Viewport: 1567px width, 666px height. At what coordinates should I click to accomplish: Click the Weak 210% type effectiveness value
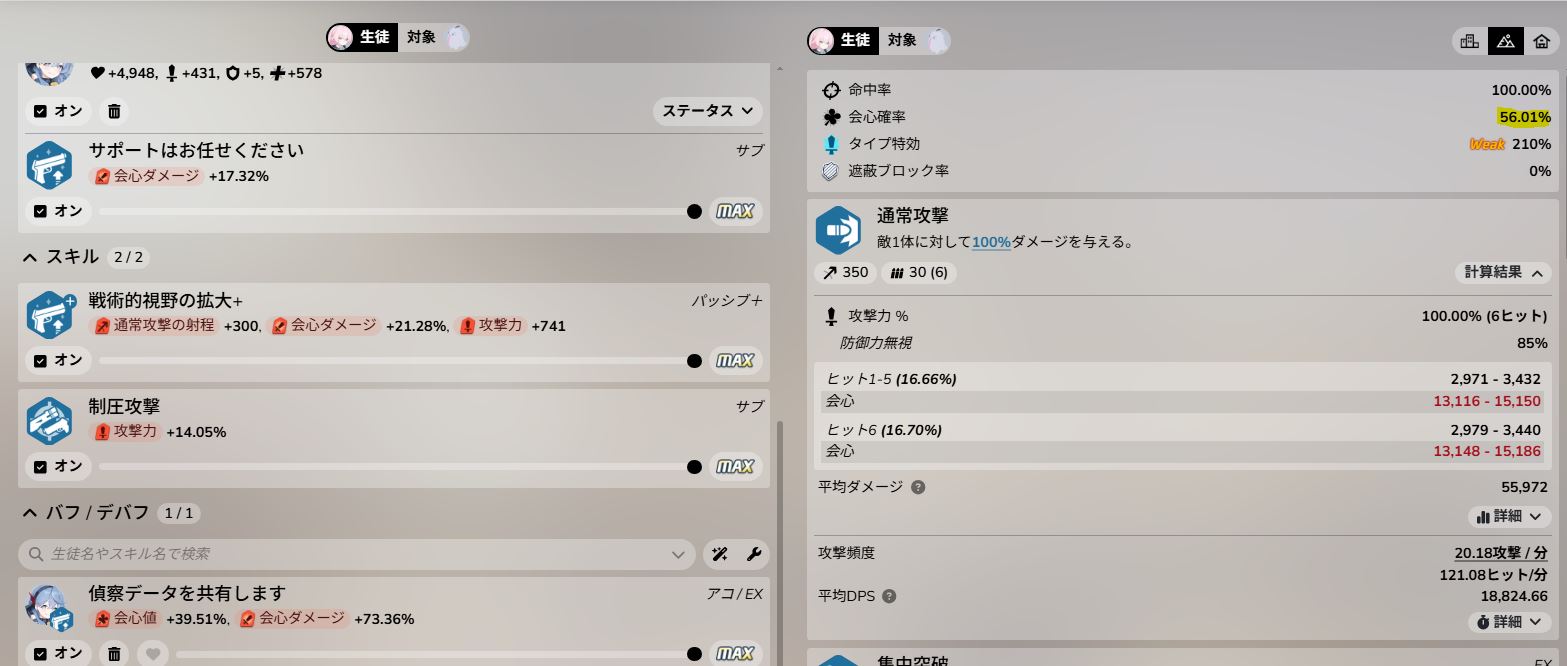click(1510, 144)
